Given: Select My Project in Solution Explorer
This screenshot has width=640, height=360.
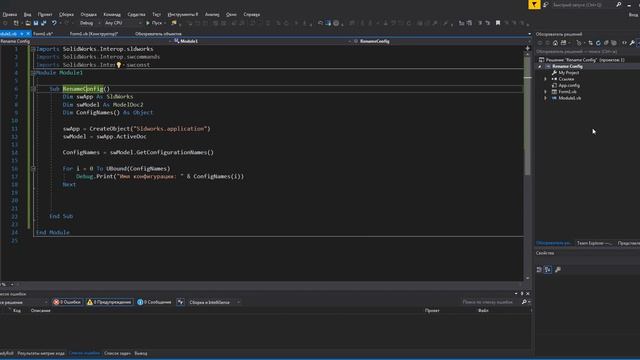Looking at the screenshot, I should tap(568, 73).
